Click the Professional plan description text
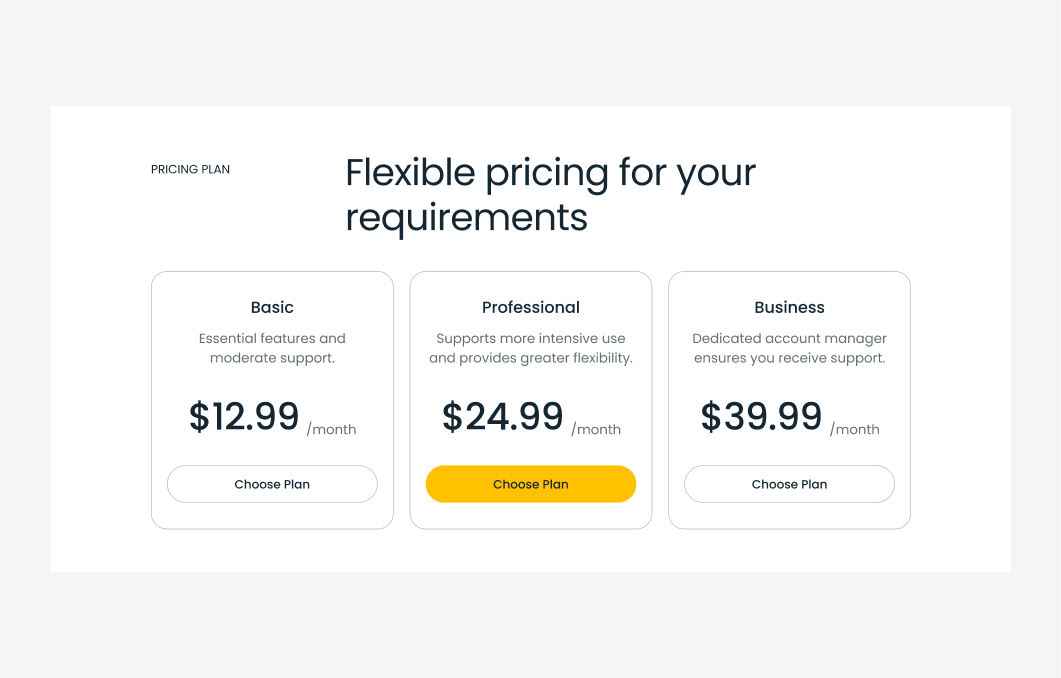The width and height of the screenshot is (1061, 678). pos(531,348)
